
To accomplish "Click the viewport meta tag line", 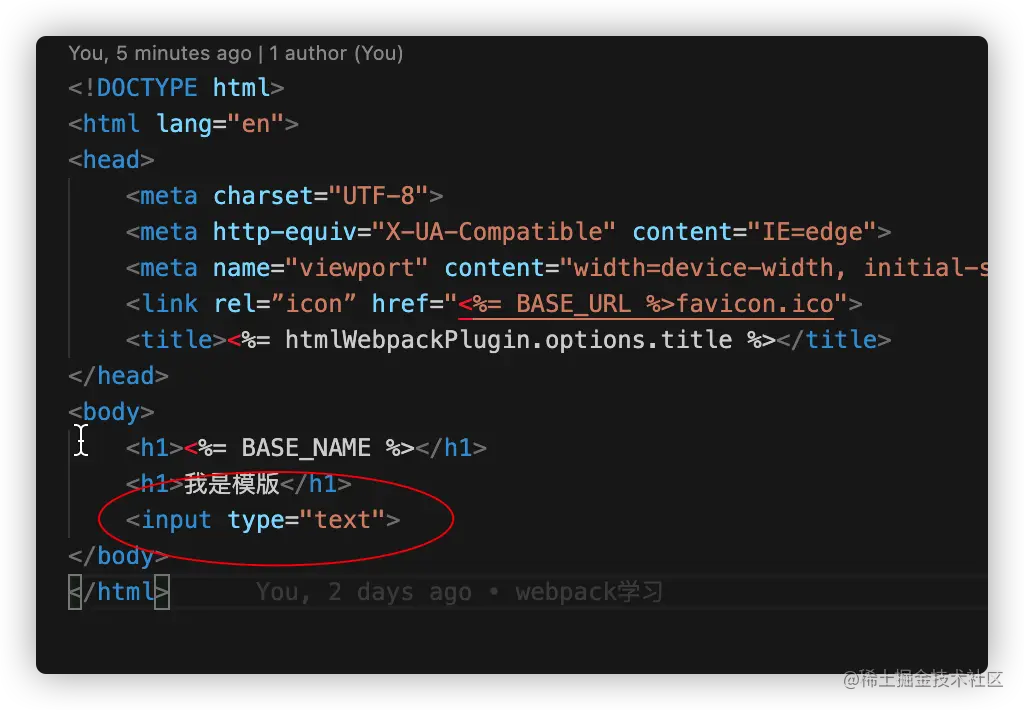I will [556, 267].
